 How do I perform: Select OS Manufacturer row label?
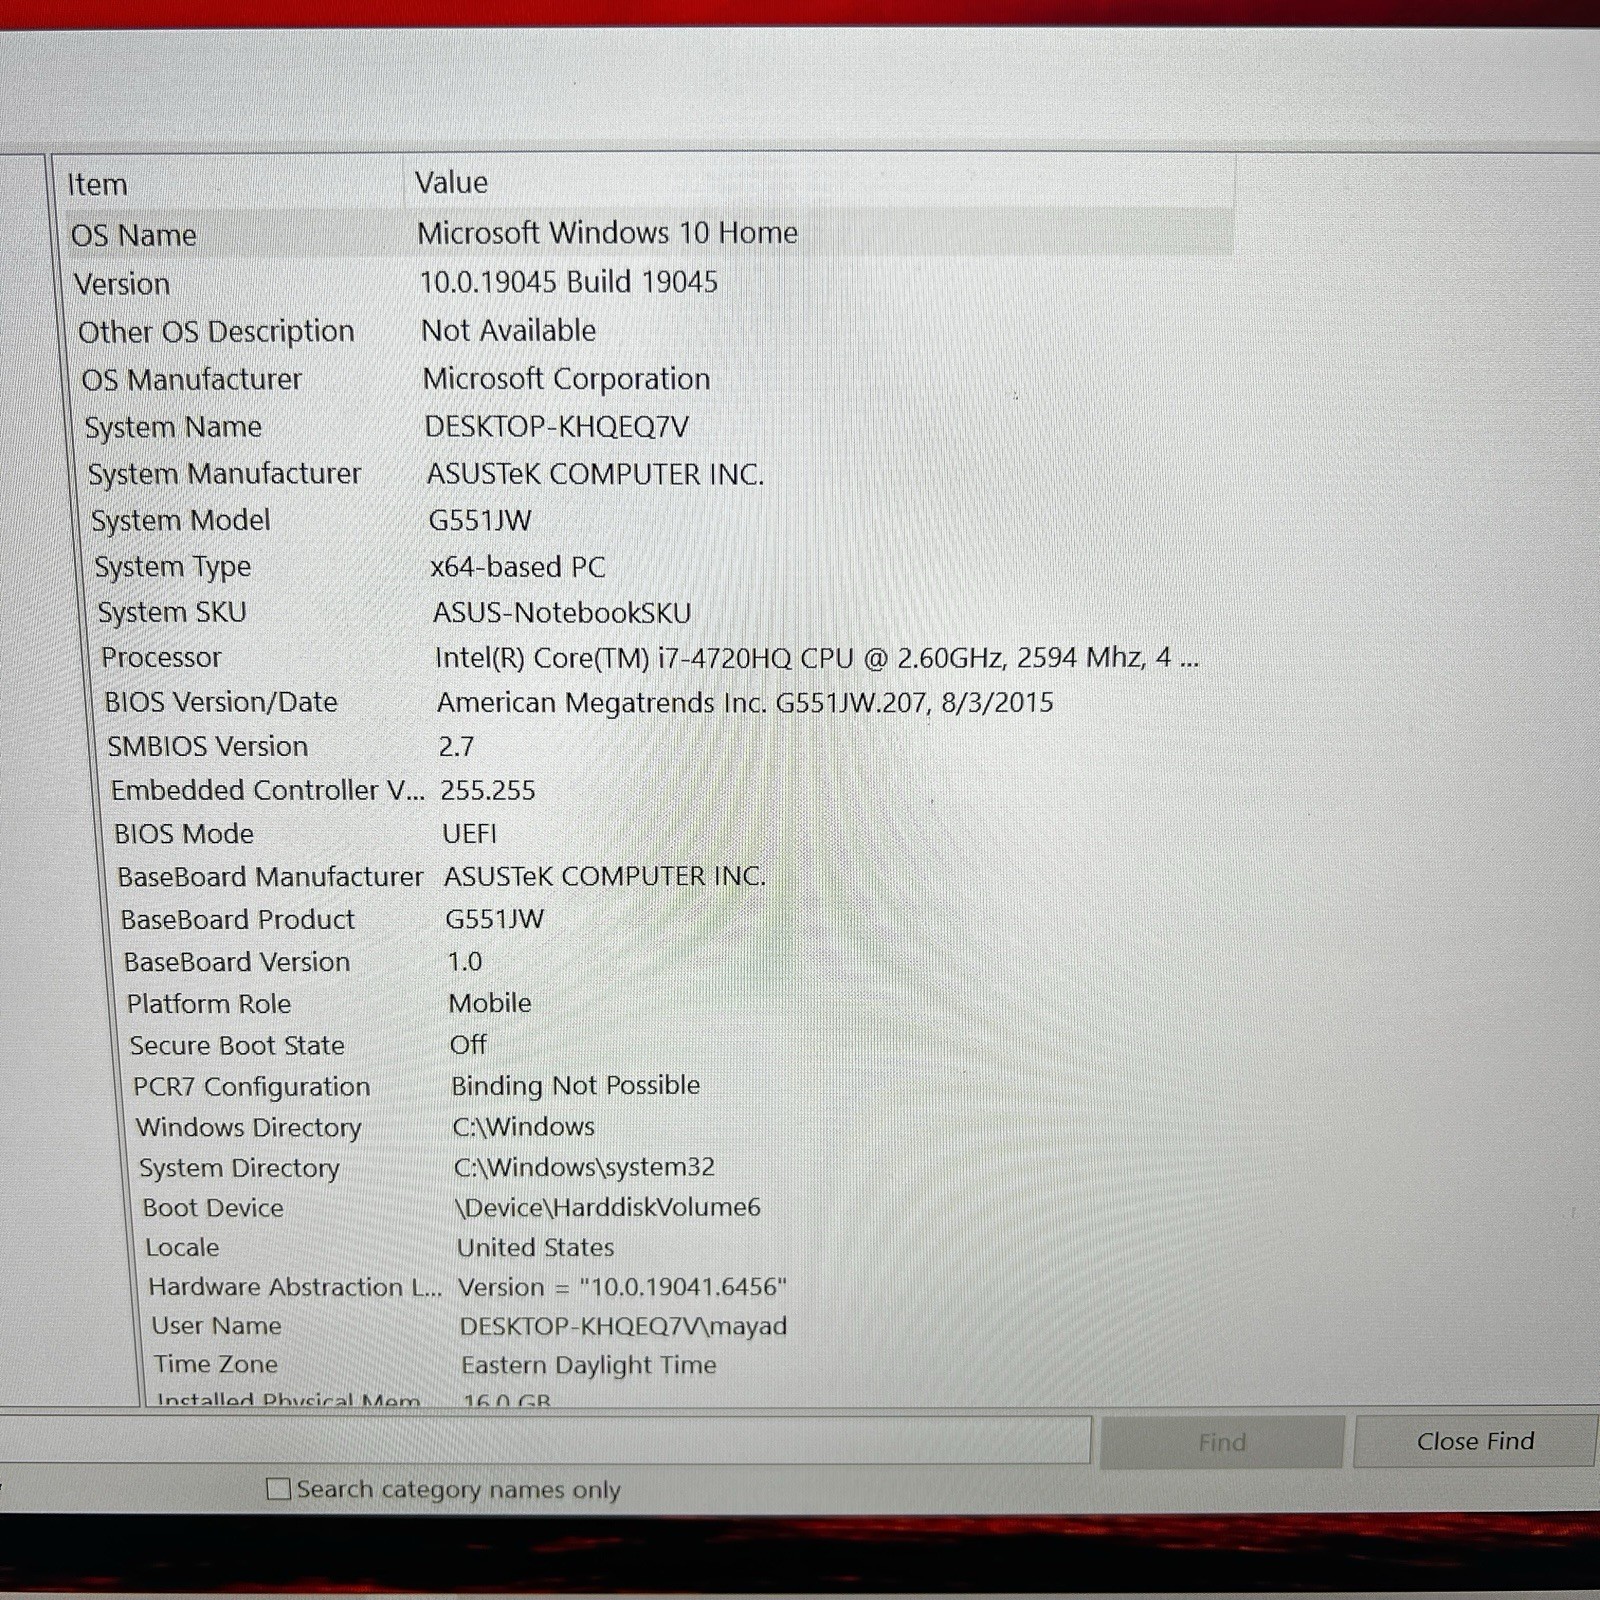pyautogui.click(x=191, y=380)
